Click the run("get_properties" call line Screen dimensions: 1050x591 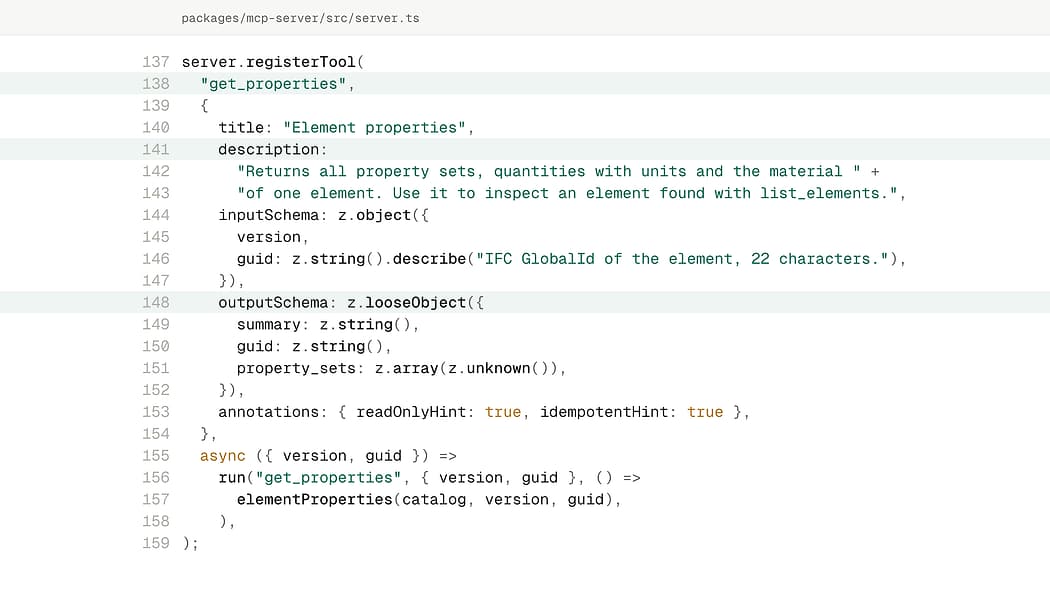point(429,478)
